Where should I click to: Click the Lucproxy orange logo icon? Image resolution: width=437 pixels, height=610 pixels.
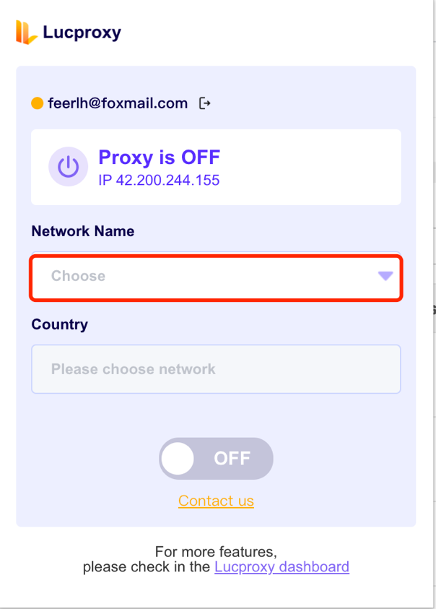click(x=26, y=32)
